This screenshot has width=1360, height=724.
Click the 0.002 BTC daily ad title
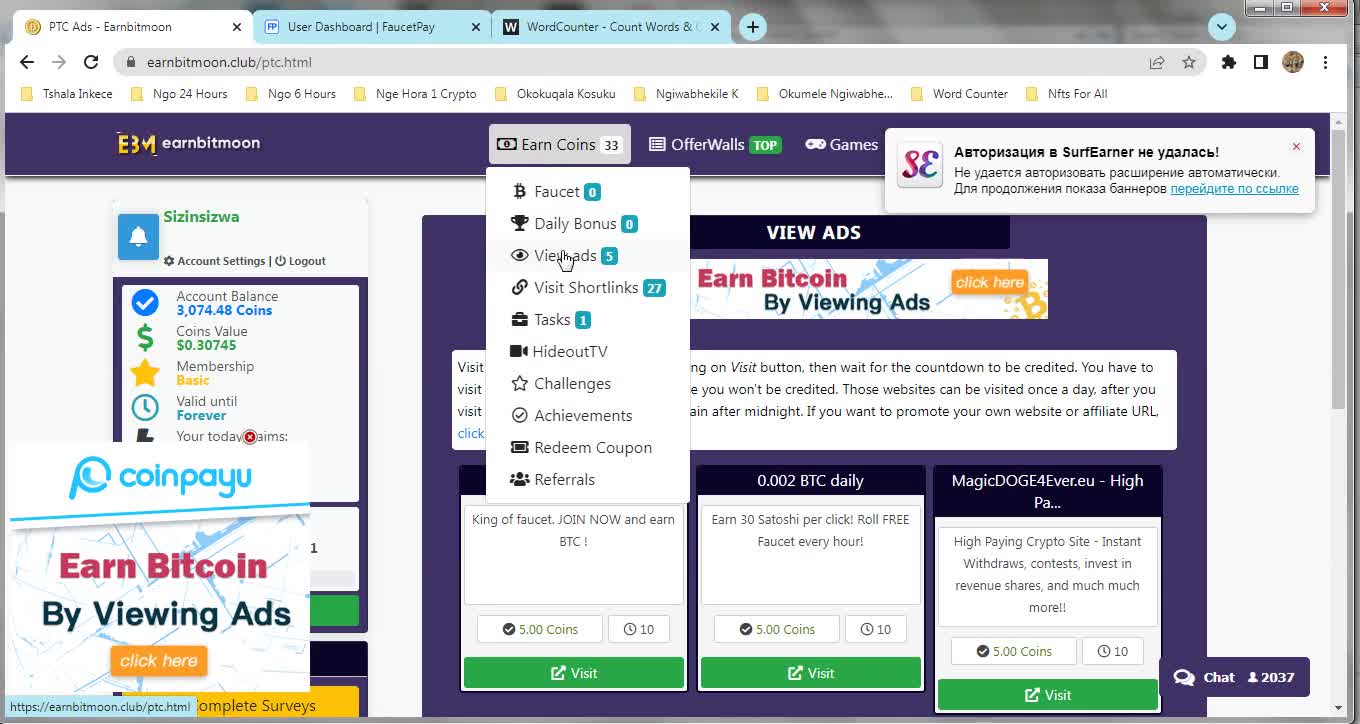point(810,481)
